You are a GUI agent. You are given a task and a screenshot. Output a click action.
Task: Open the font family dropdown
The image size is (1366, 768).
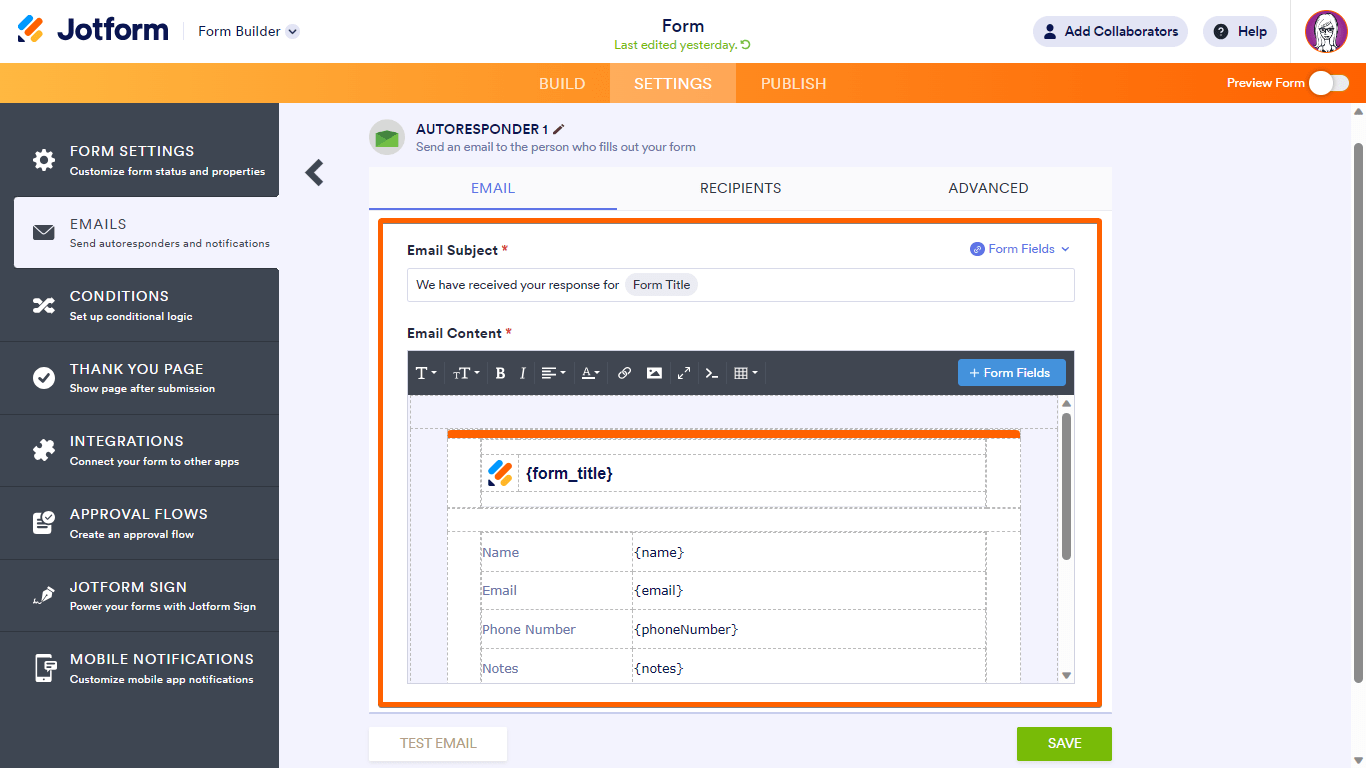[426, 373]
